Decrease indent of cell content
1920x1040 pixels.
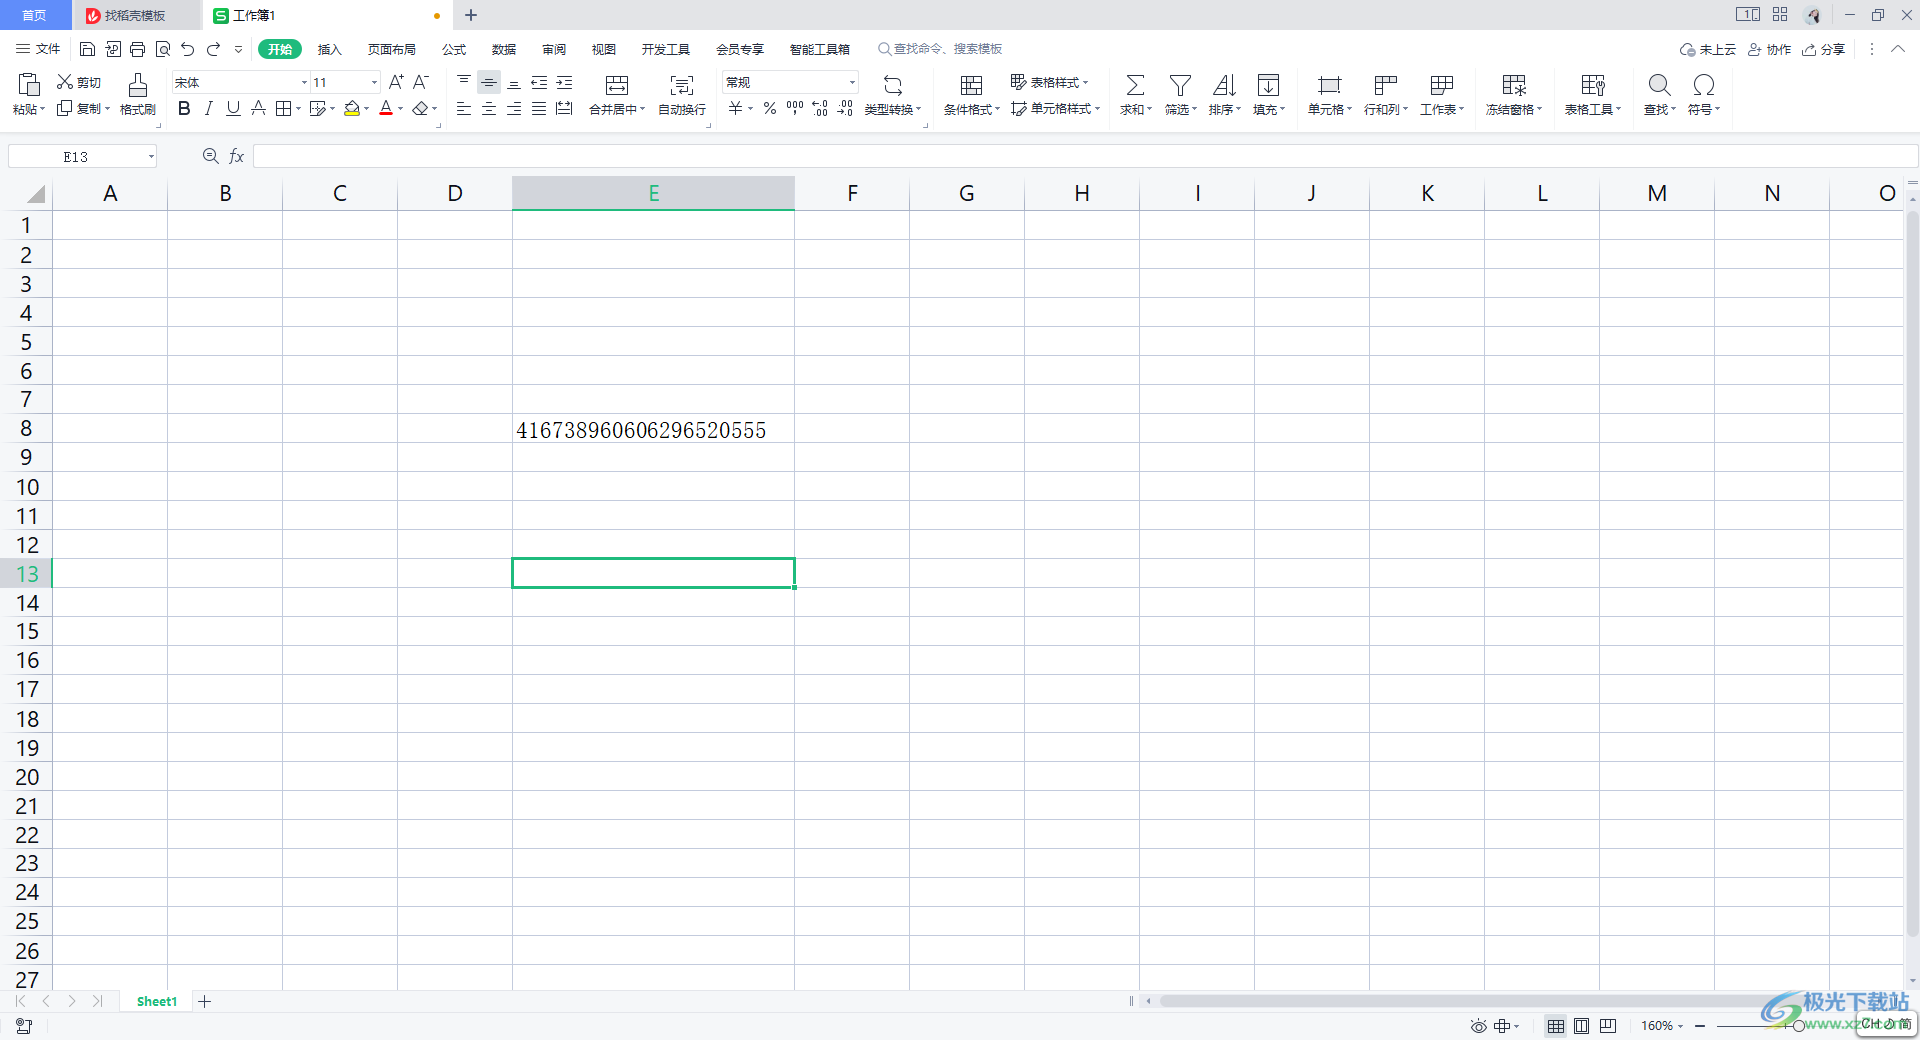[x=539, y=82]
